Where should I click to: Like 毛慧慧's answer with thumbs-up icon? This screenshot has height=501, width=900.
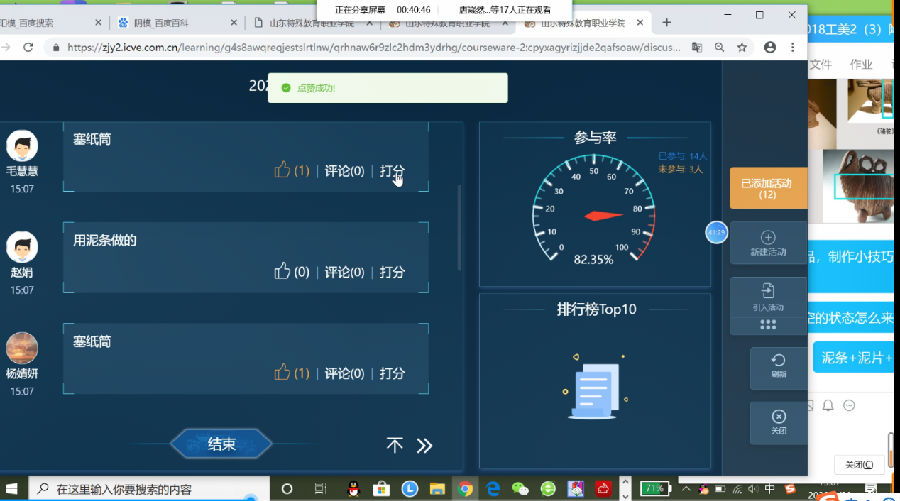[282, 170]
